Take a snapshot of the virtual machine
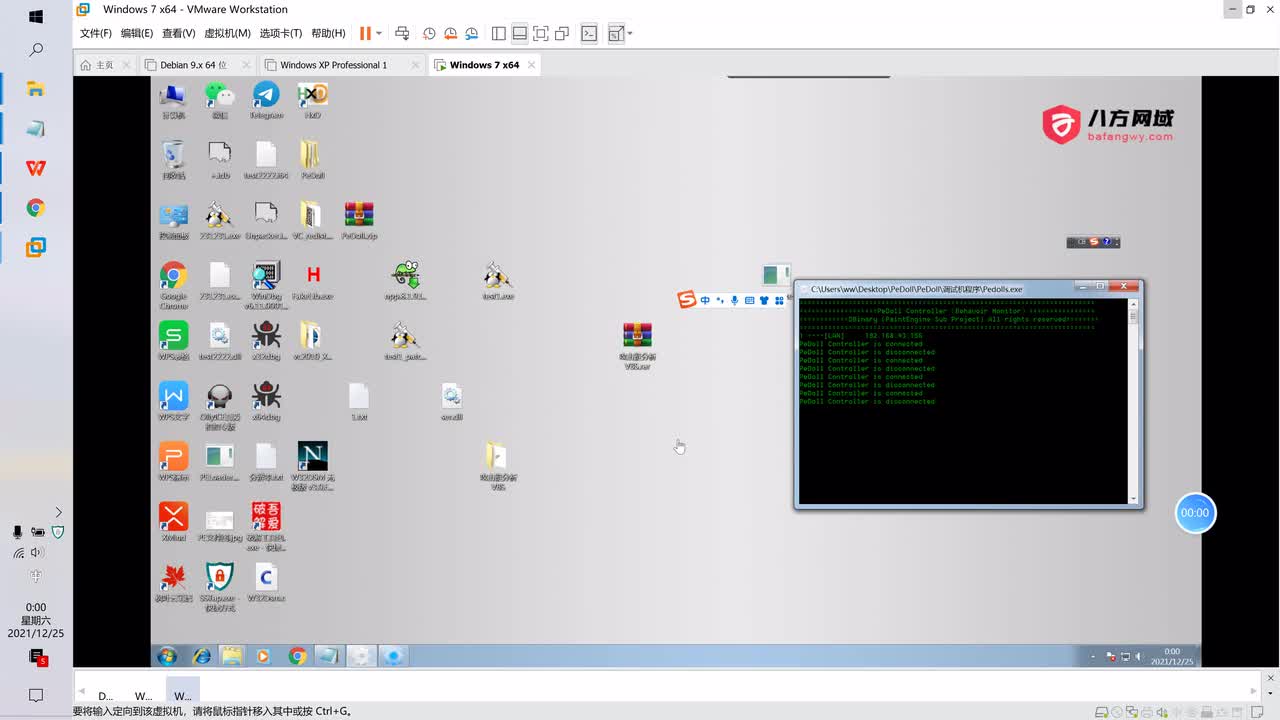 pyautogui.click(x=429, y=33)
